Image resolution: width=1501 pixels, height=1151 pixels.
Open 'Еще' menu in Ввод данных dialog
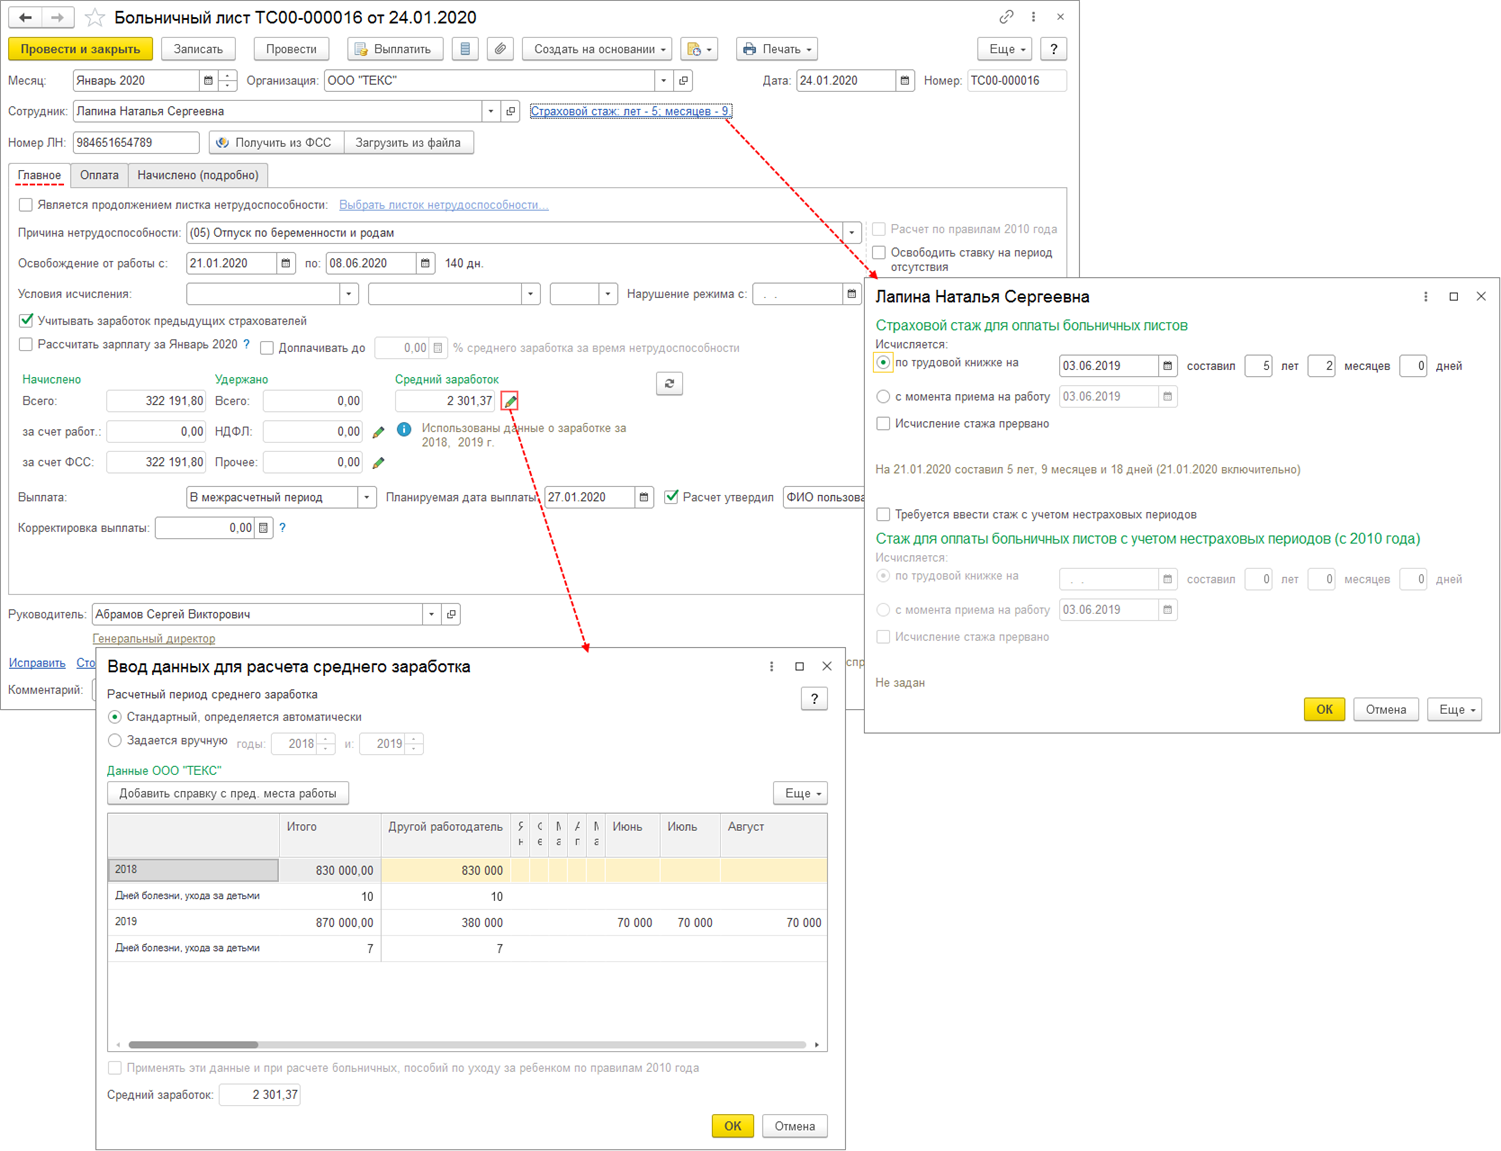coord(801,793)
